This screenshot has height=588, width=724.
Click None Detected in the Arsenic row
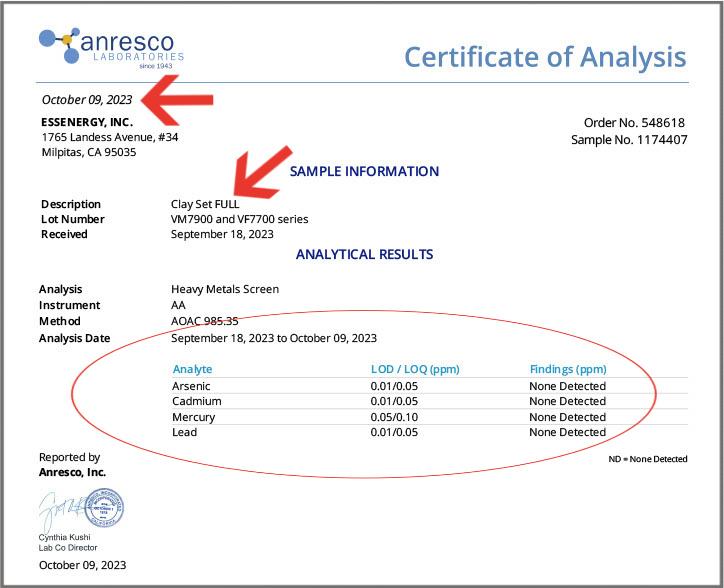pos(567,386)
